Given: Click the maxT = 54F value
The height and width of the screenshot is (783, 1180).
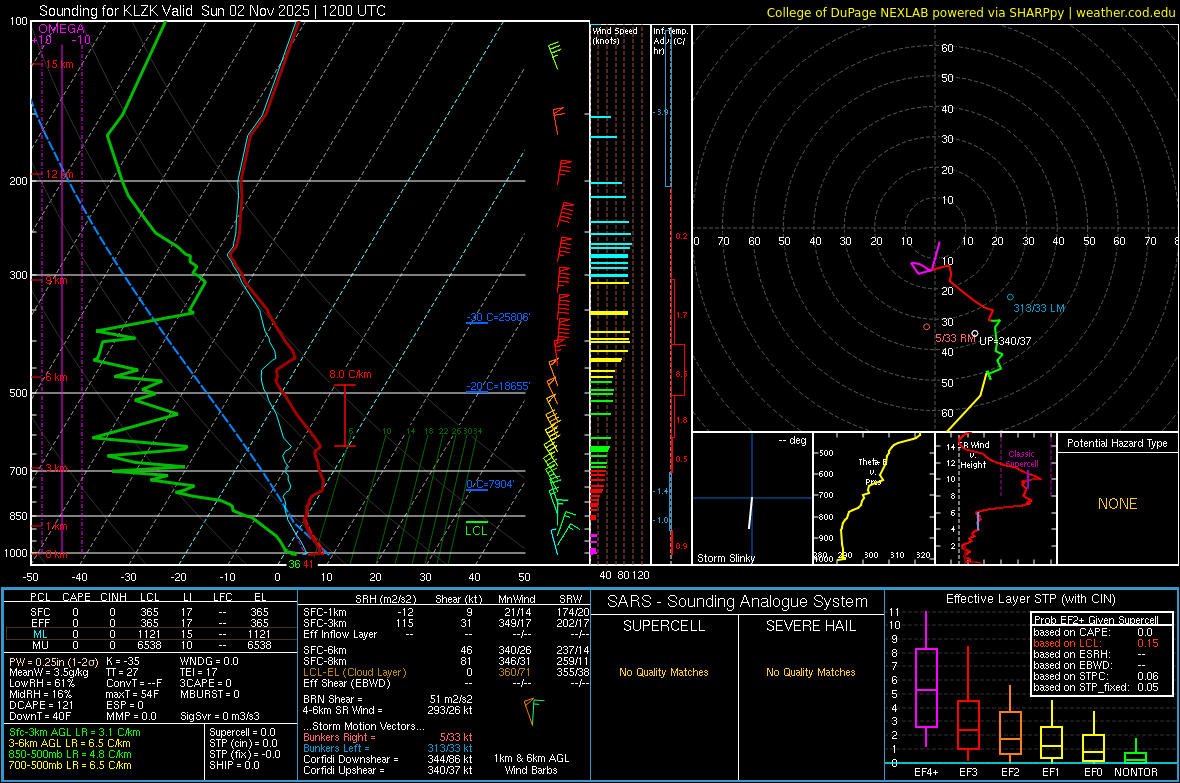Looking at the screenshot, I should (x=132, y=694).
